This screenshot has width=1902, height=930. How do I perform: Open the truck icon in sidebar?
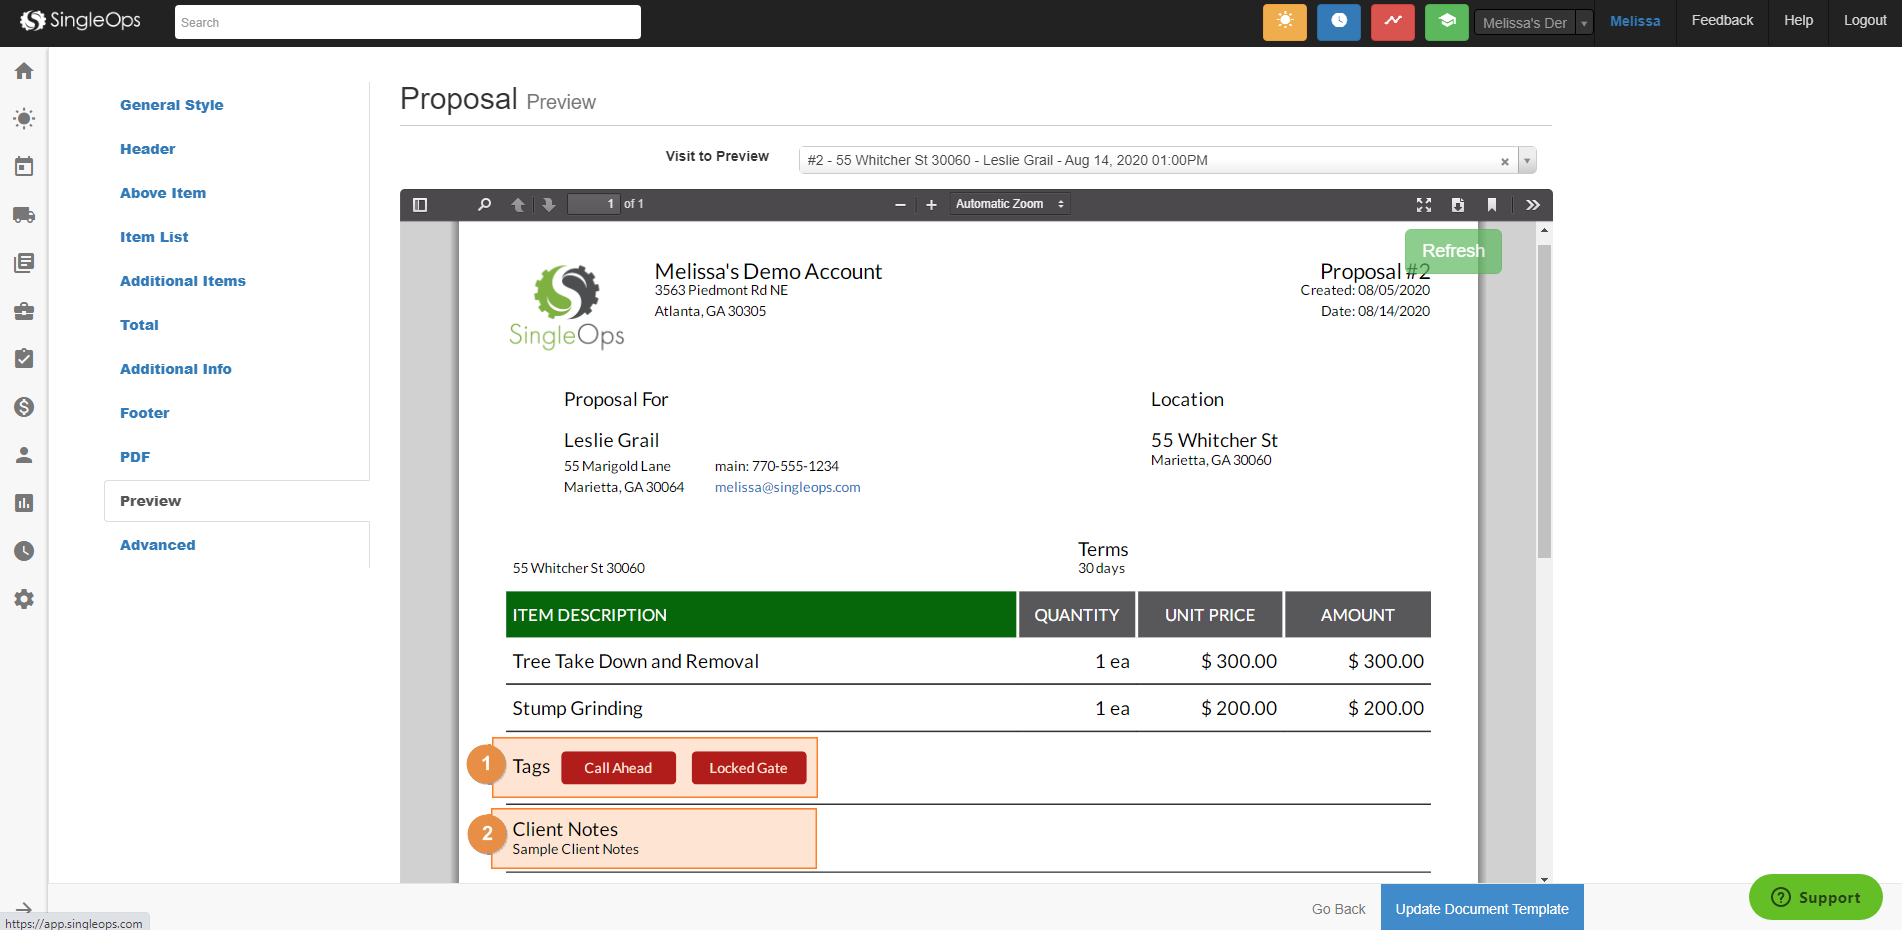click(24, 215)
